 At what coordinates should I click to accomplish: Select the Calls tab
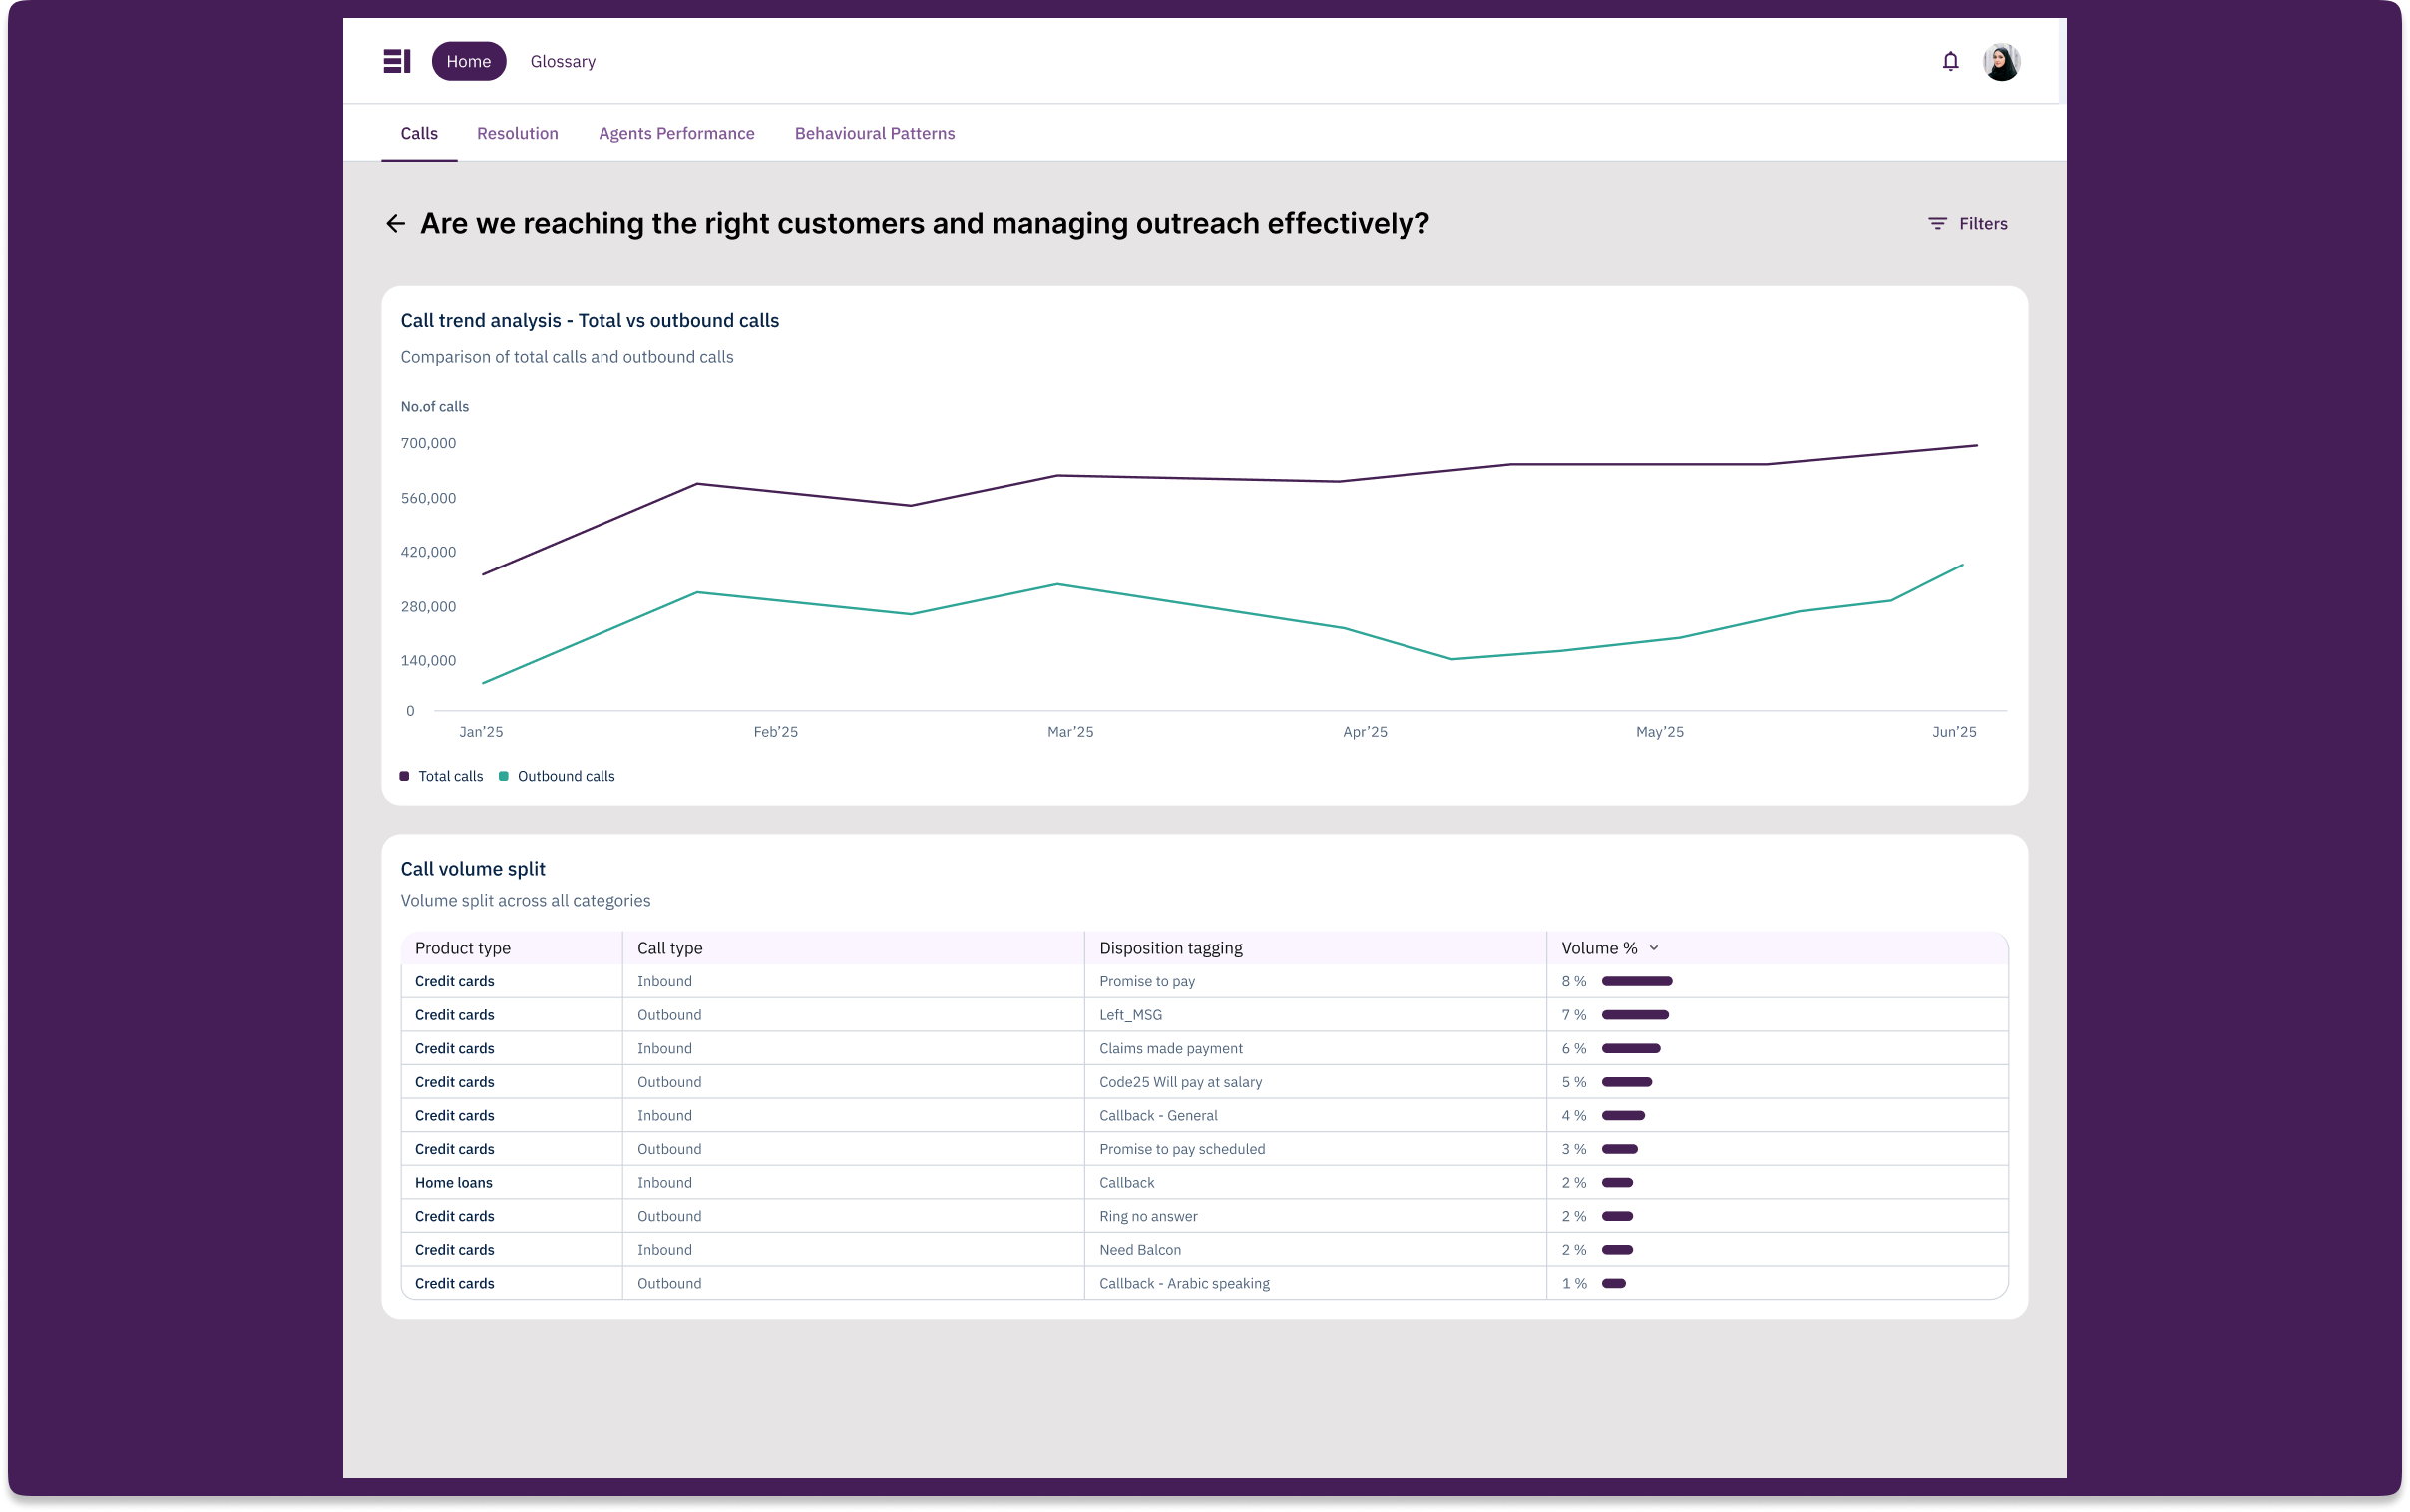tap(419, 133)
